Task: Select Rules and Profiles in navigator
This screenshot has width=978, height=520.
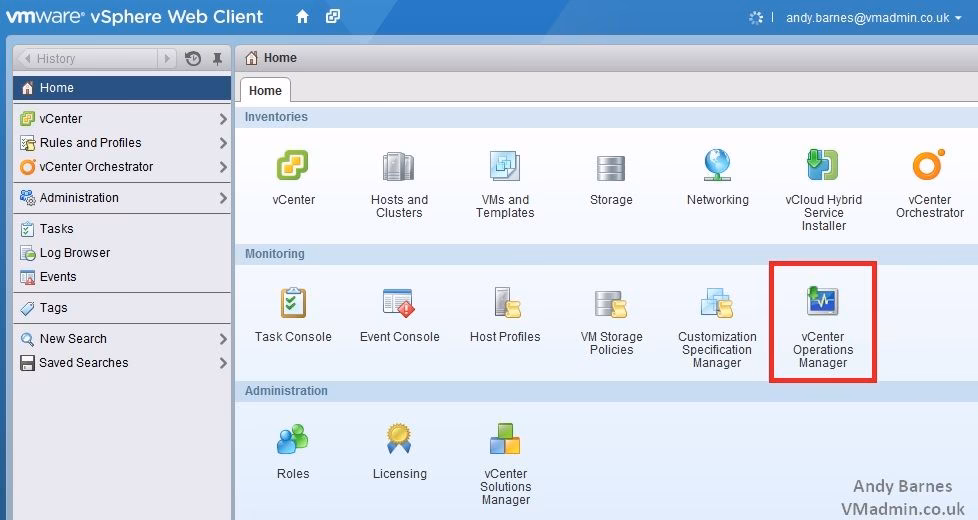Action: pyautogui.click(x=122, y=143)
